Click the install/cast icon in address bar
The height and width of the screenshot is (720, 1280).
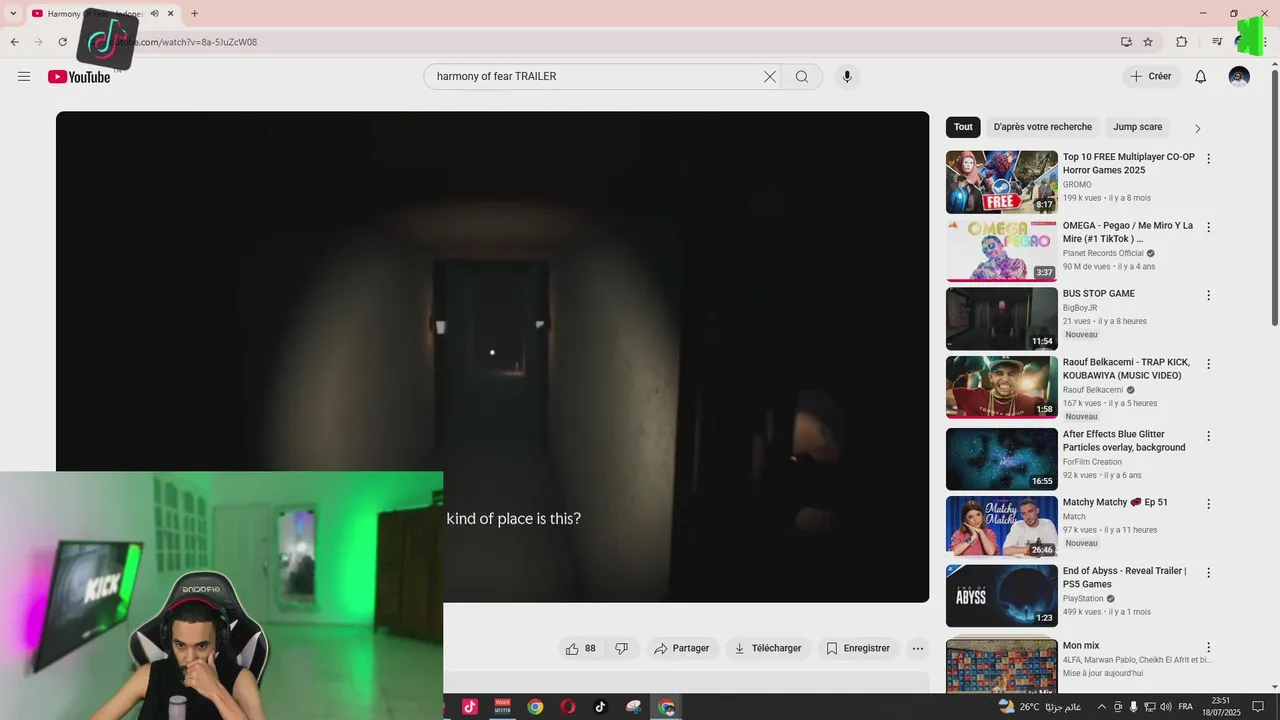click(x=1126, y=42)
